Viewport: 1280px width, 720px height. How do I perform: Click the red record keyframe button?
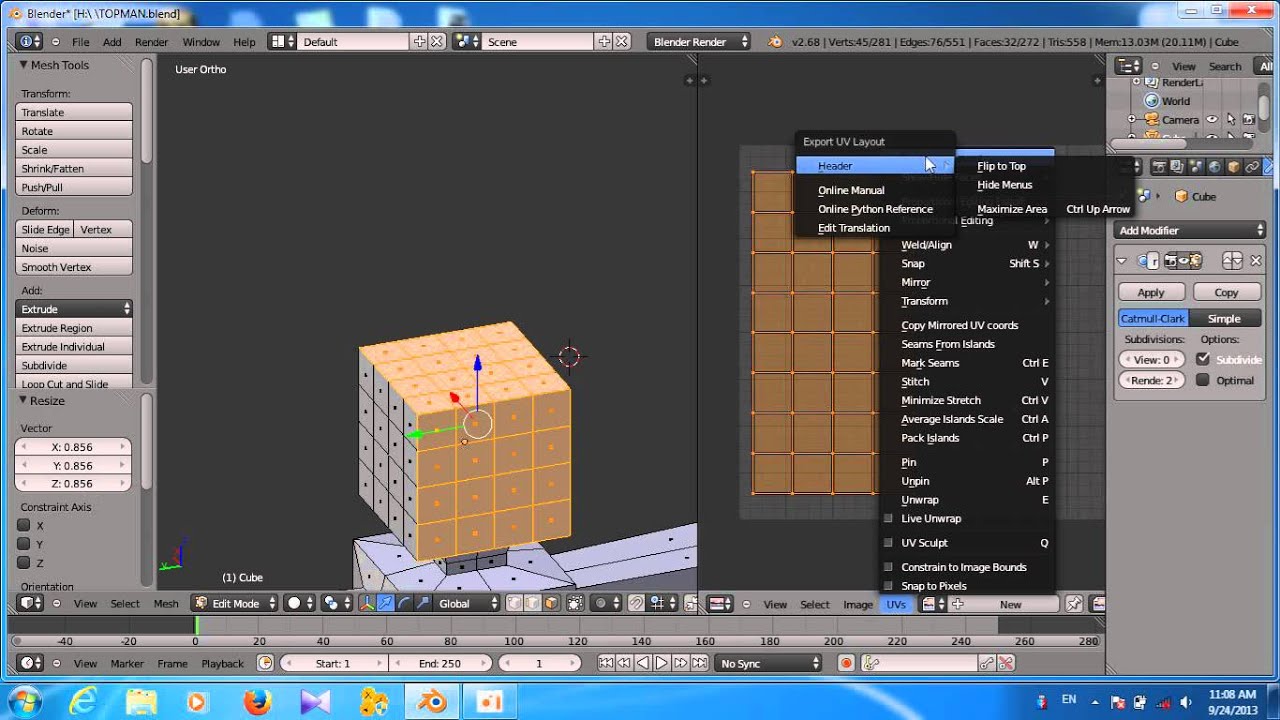846,663
